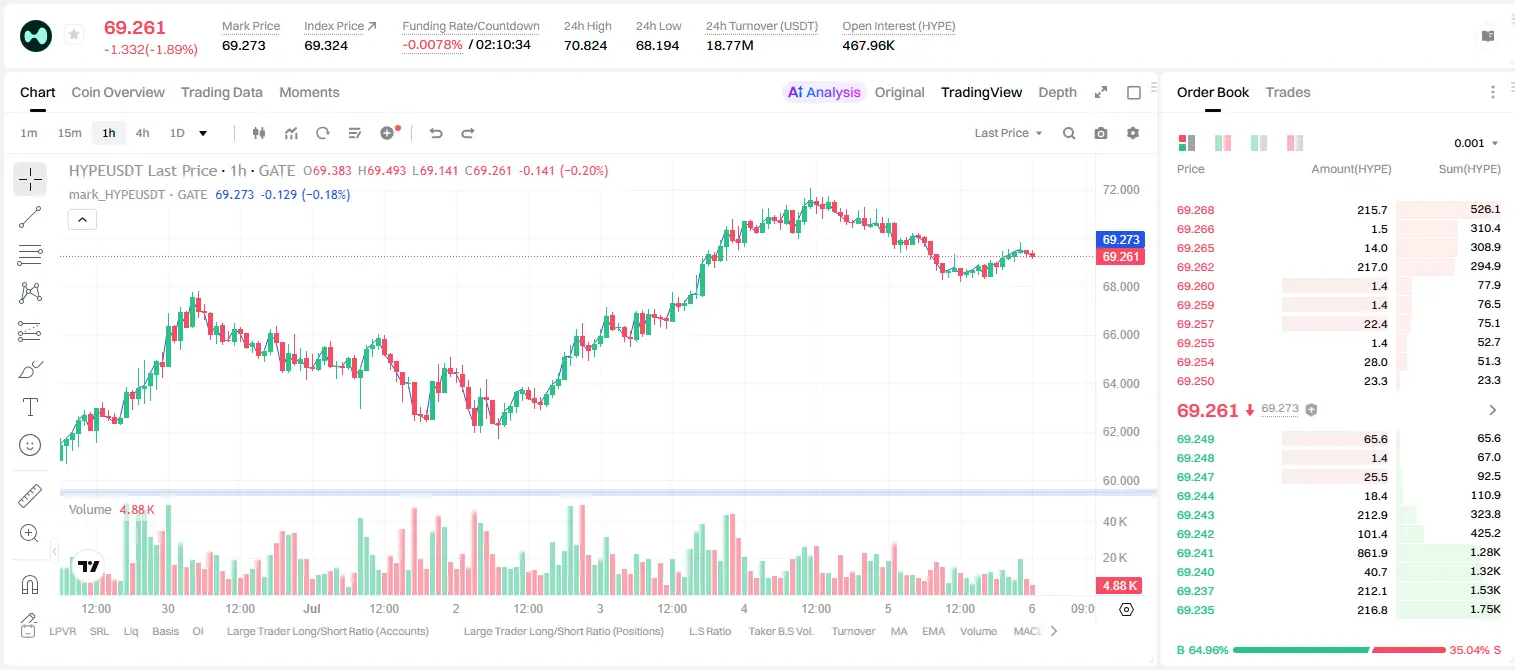
Task: Switch to the Trades tab
Action: [1288, 92]
